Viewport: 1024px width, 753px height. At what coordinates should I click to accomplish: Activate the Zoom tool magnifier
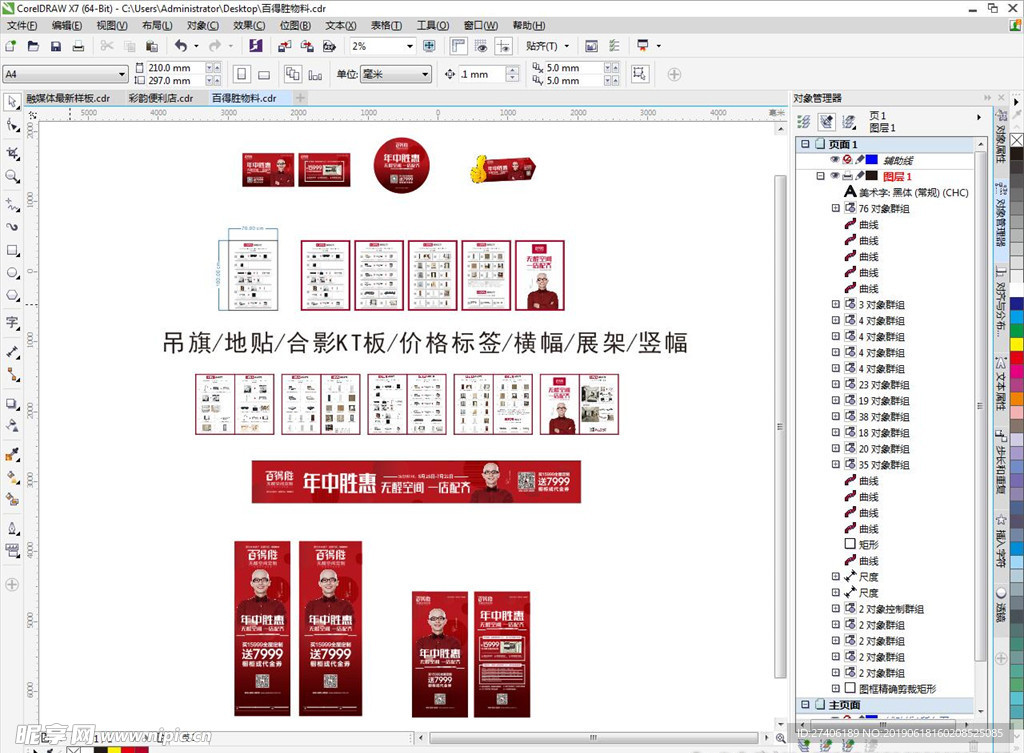[x=12, y=176]
